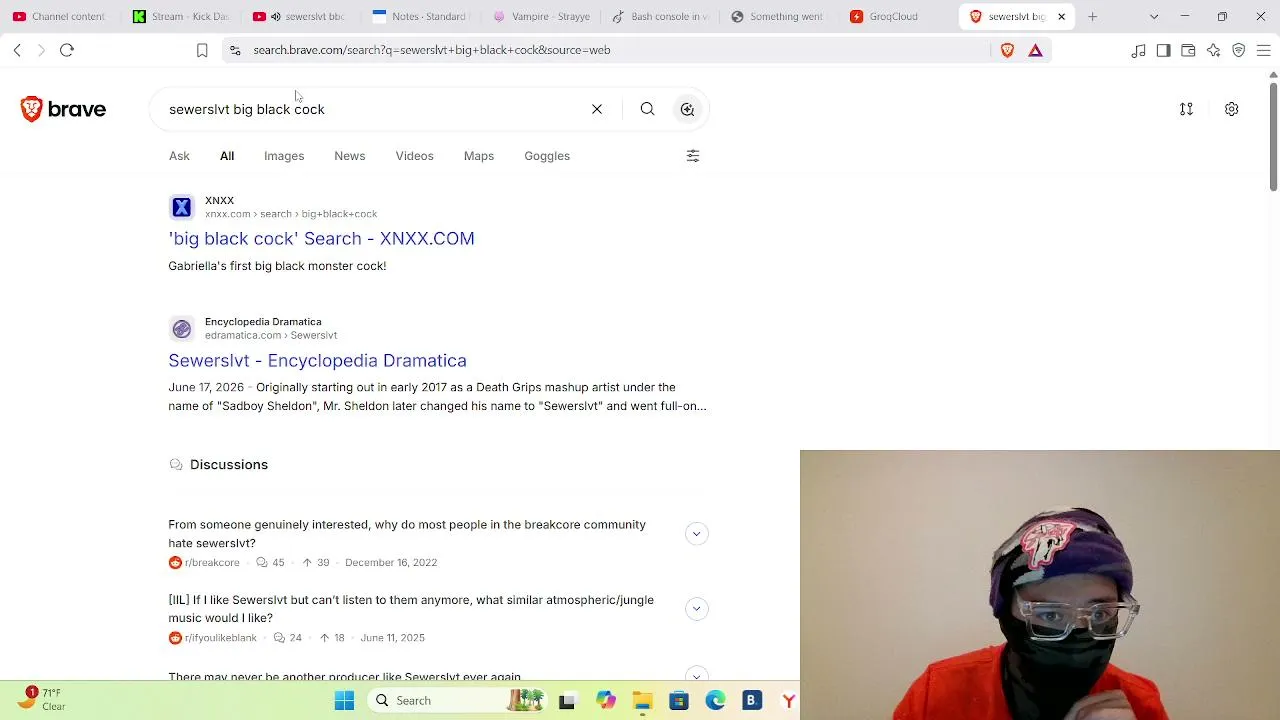Open File Explorer from the taskbar
The image size is (1280, 720).
(x=642, y=701)
